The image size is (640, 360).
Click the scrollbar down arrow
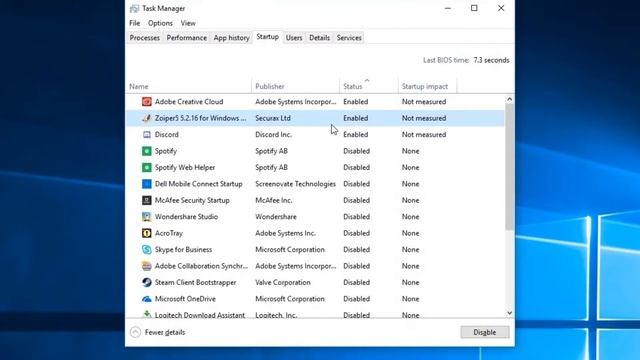509,313
